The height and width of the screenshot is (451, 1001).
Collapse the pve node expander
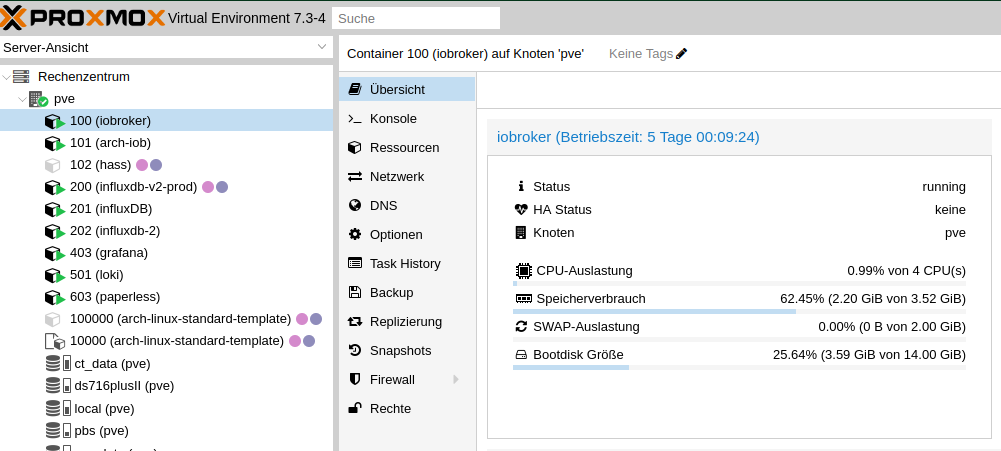pos(22,99)
